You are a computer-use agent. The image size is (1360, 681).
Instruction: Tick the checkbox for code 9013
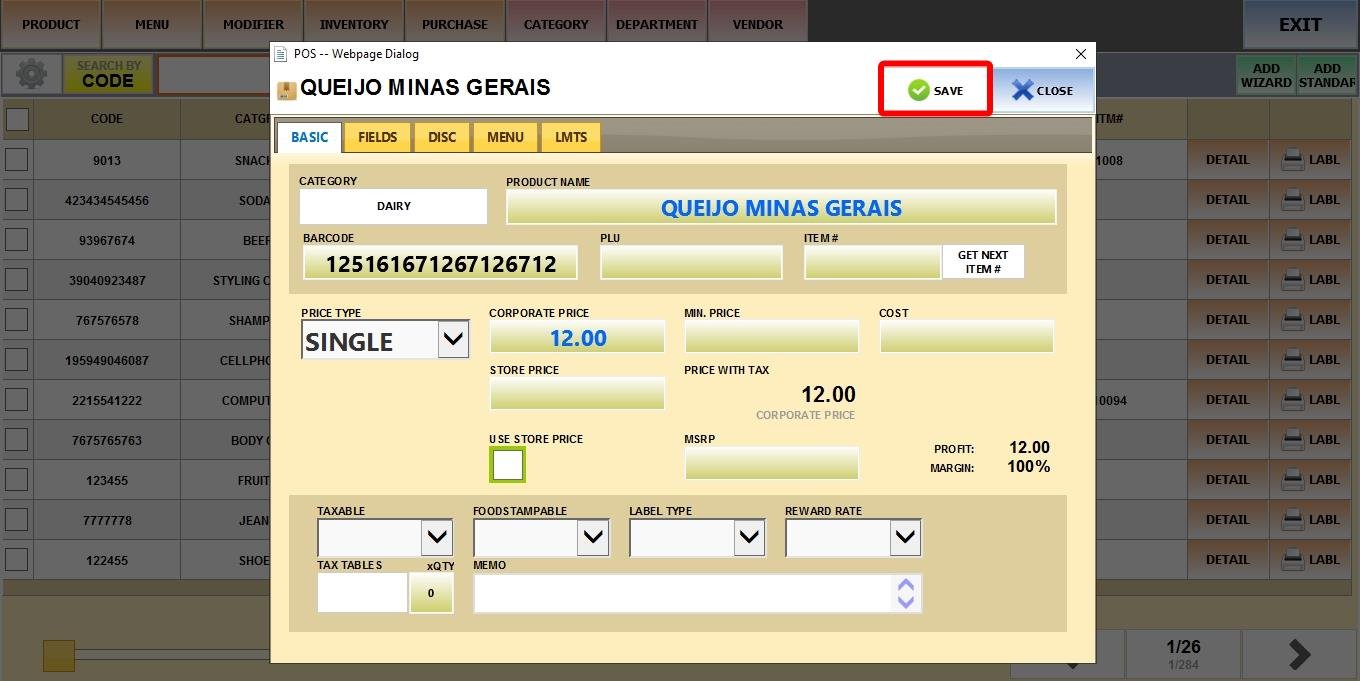point(17,160)
